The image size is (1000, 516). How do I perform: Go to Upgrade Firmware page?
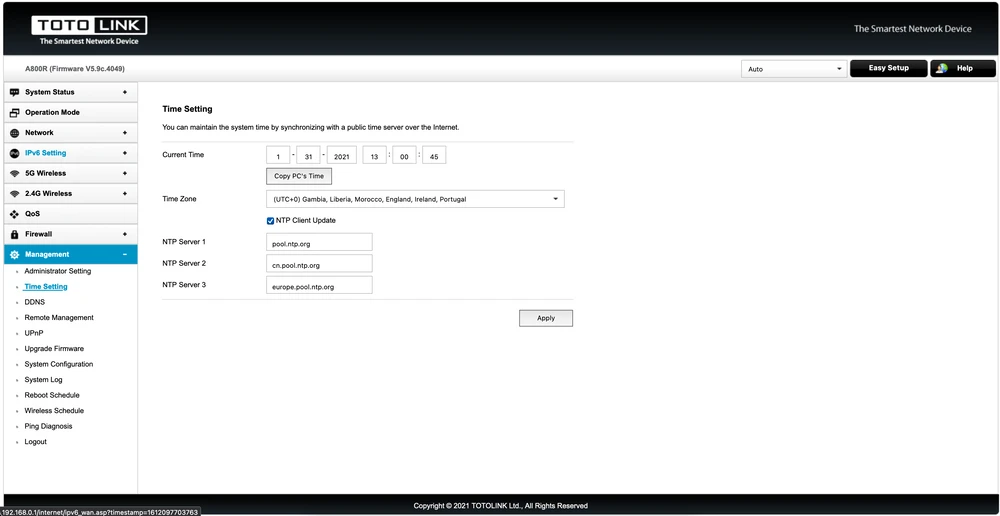(x=54, y=349)
